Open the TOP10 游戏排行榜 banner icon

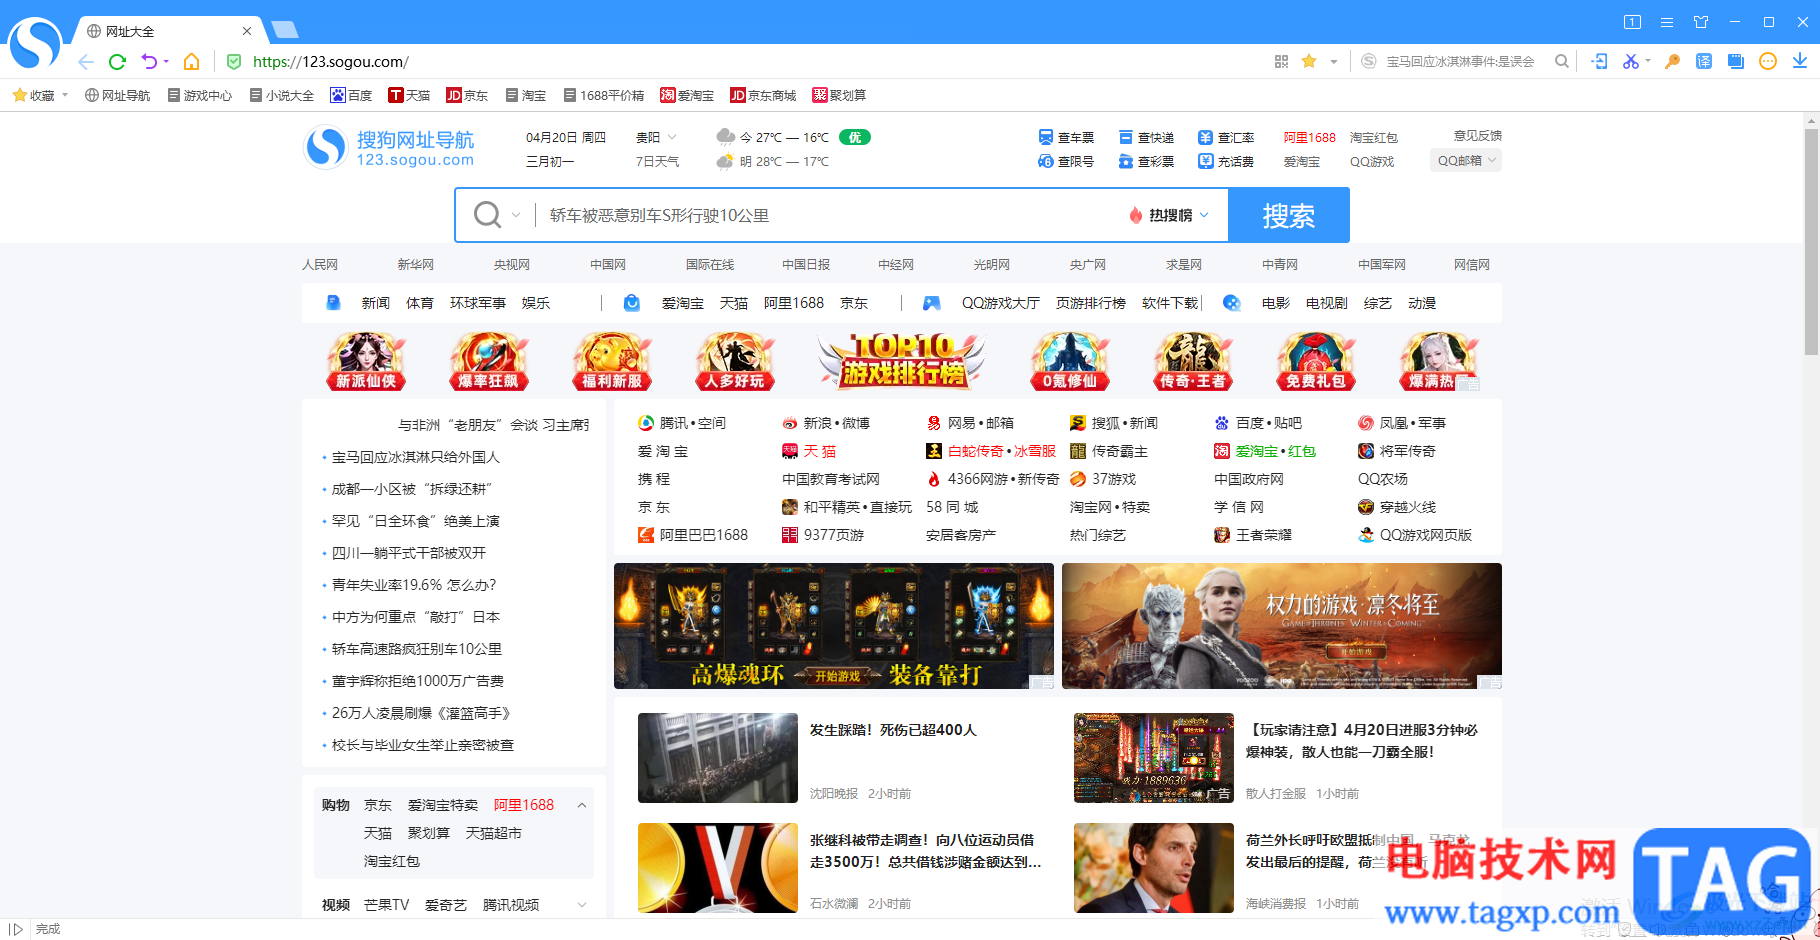(903, 361)
